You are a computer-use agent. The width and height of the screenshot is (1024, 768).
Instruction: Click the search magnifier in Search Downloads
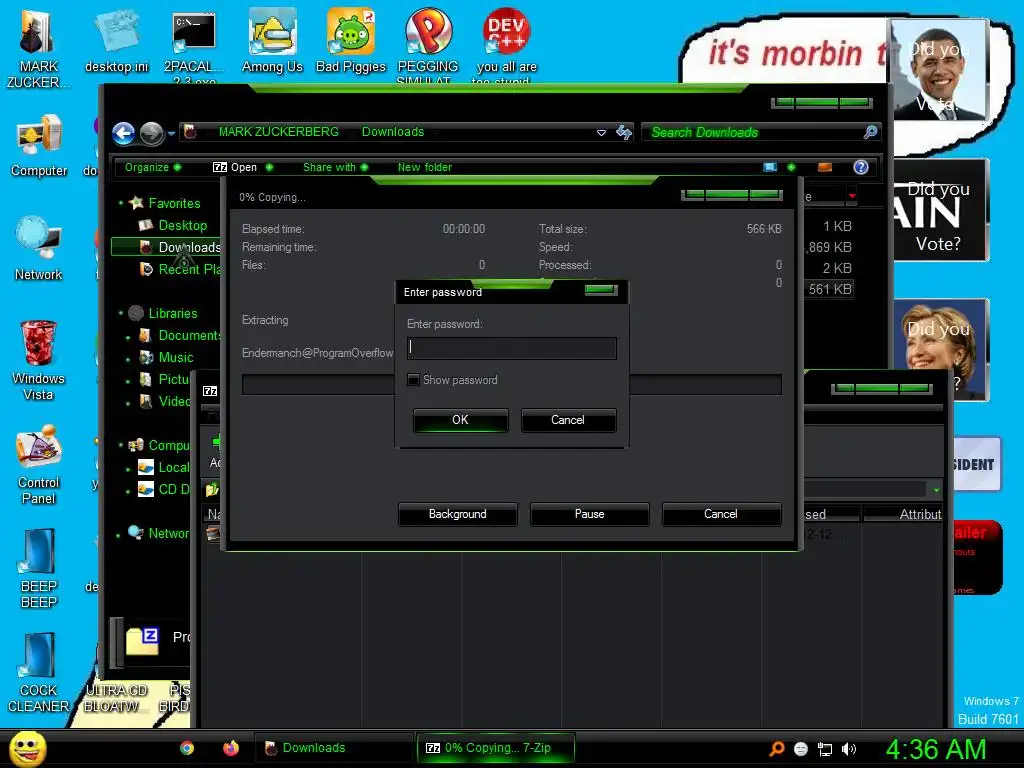(870, 133)
